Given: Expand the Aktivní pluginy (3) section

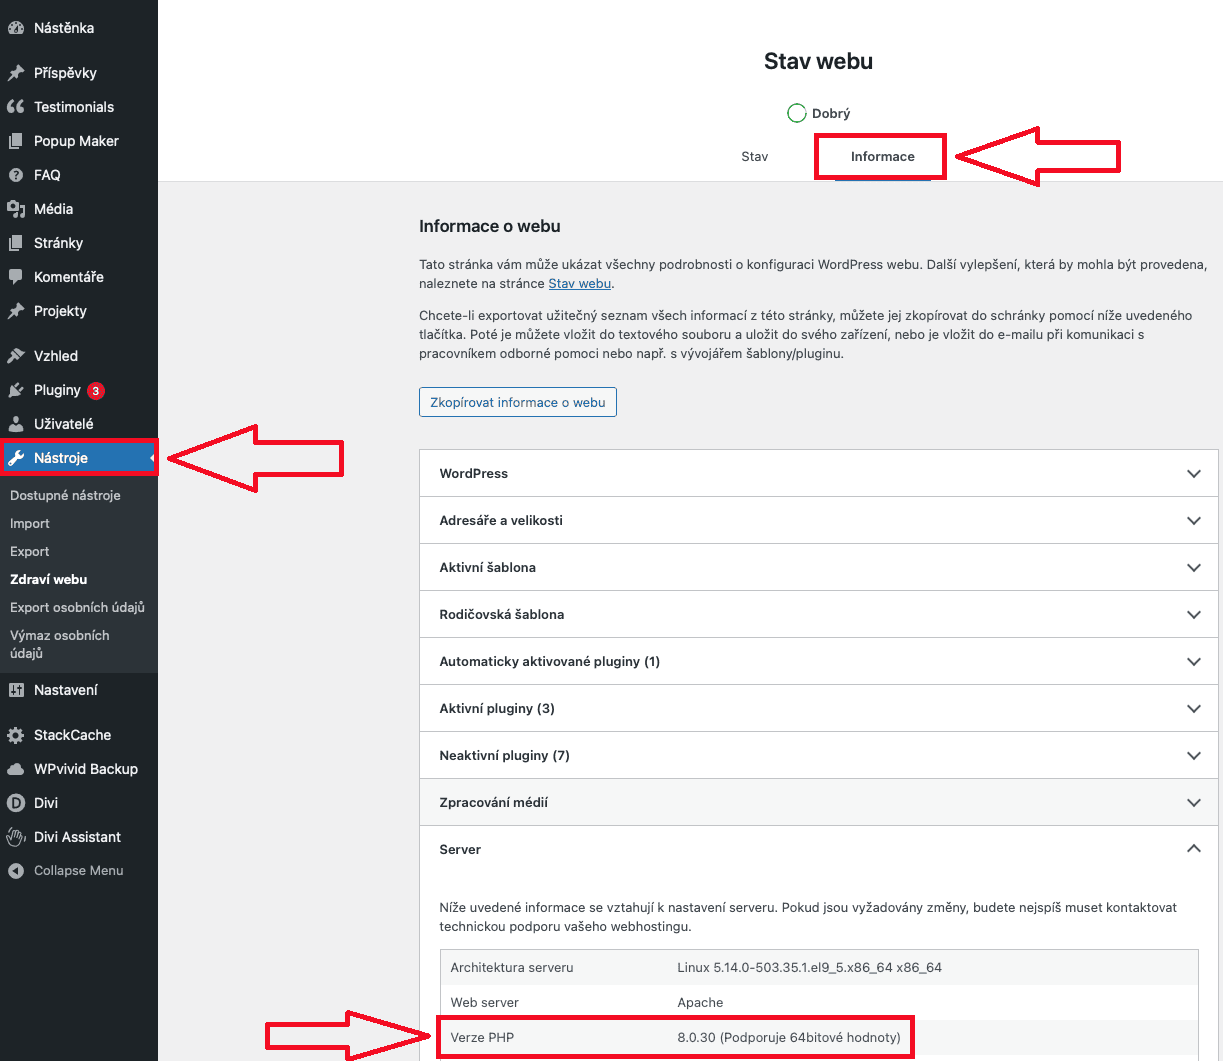Looking at the screenshot, I should (x=819, y=708).
